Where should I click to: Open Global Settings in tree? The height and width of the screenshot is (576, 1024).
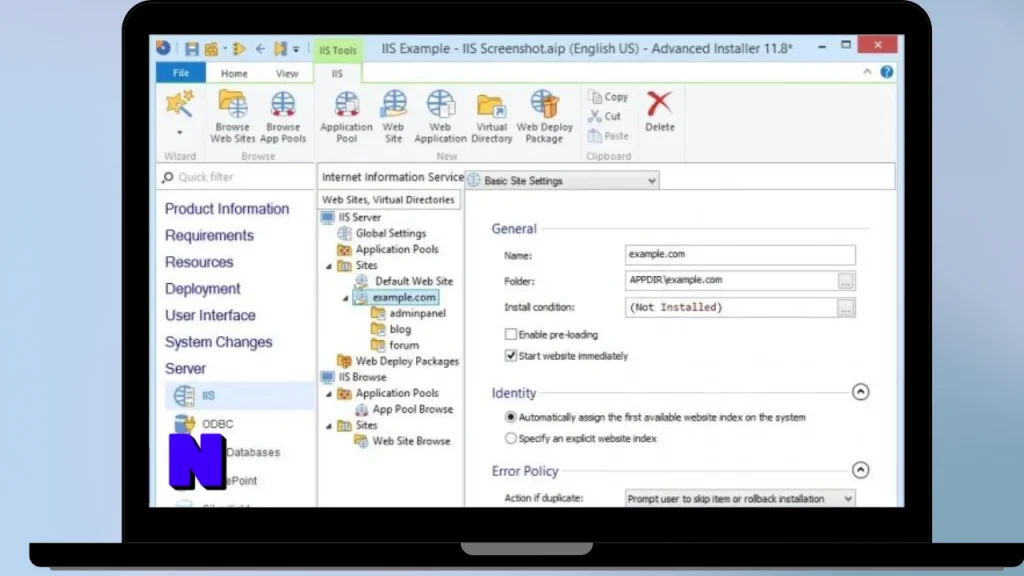point(390,233)
